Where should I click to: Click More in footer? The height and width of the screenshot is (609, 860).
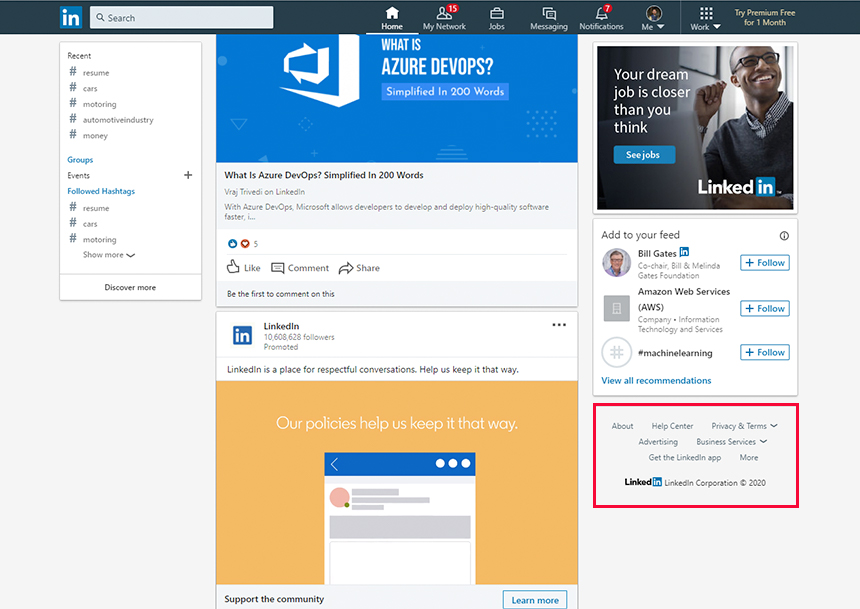point(749,458)
